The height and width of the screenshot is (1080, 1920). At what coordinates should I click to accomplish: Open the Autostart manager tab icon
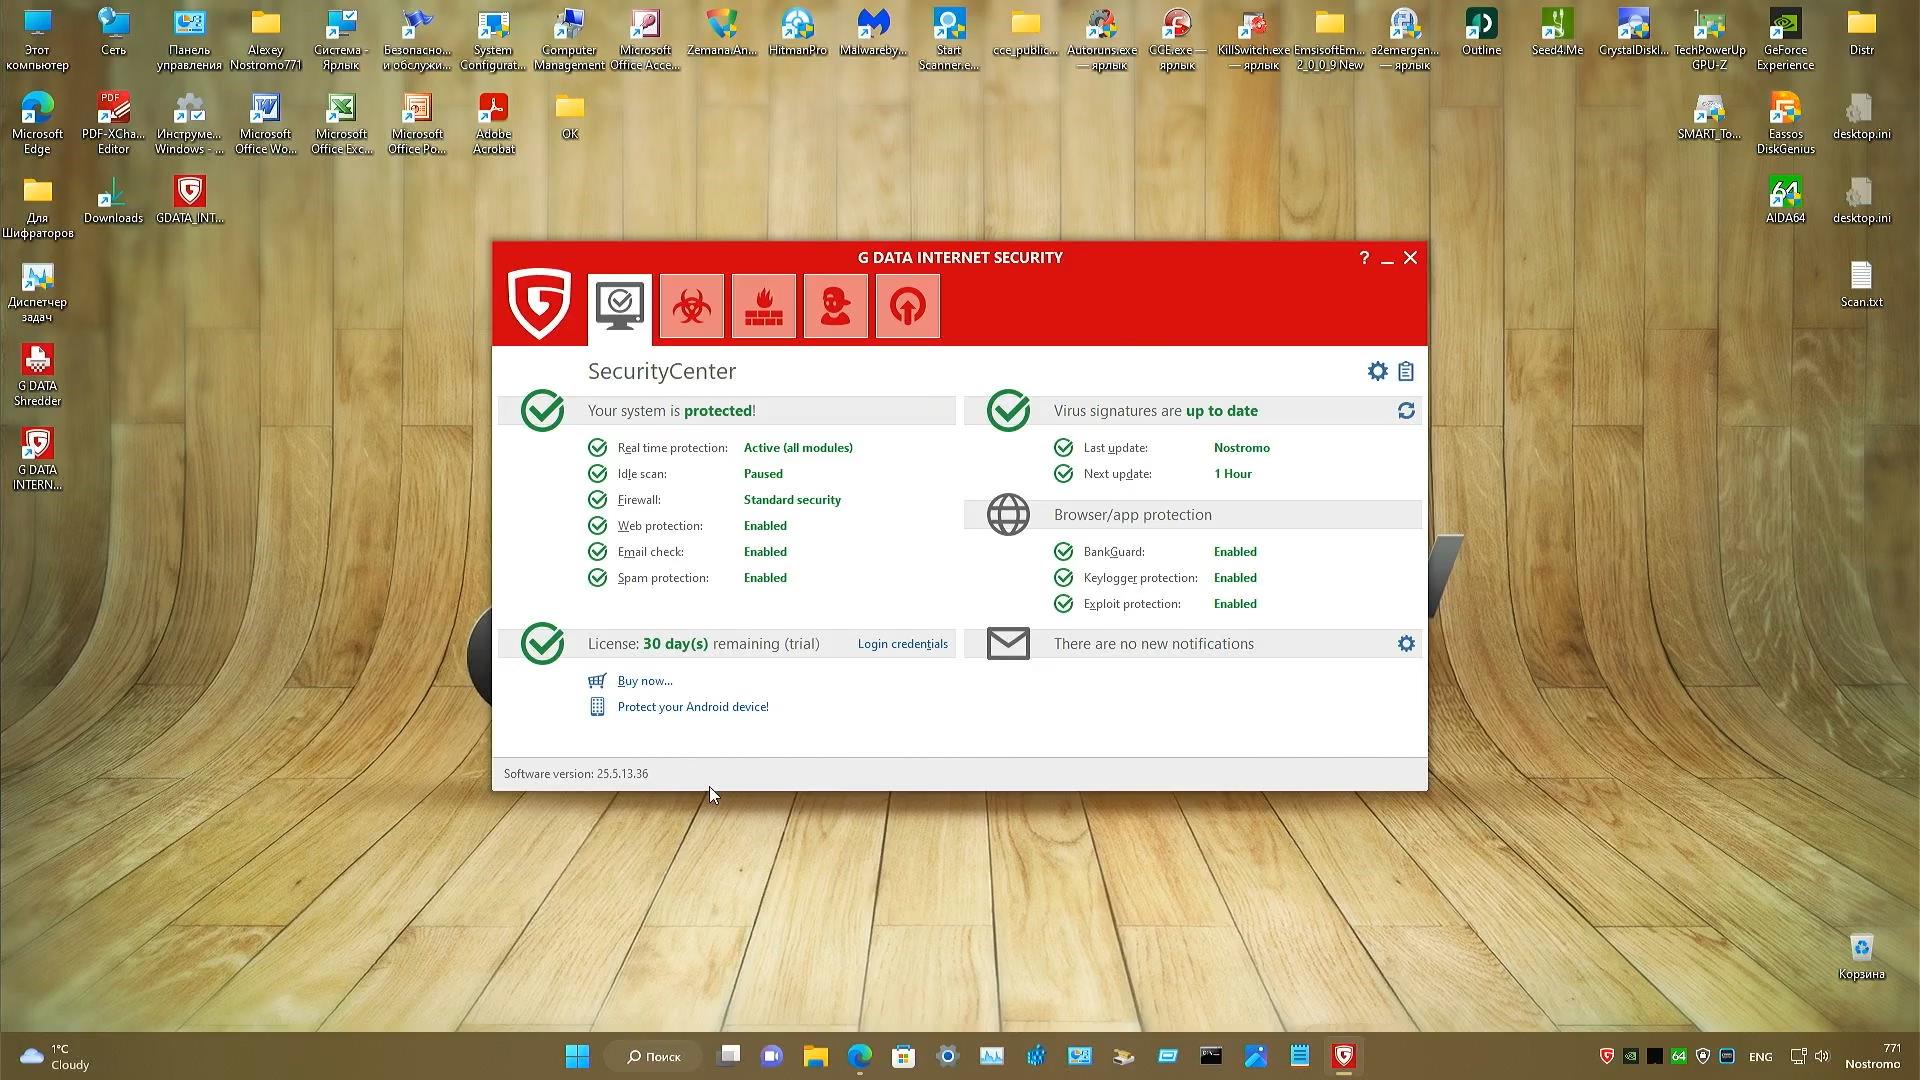click(x=907, y=306)
